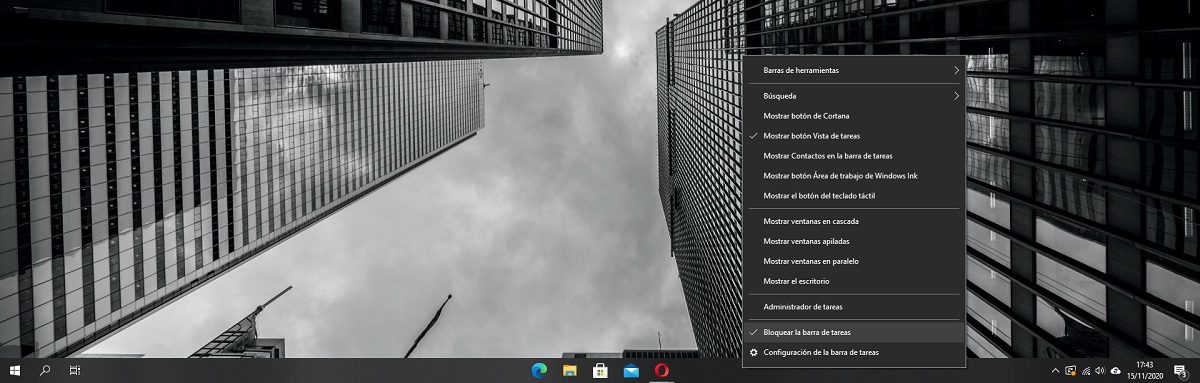
Task: Click the OneDrive cloud tray icon
Action: 1116,371
